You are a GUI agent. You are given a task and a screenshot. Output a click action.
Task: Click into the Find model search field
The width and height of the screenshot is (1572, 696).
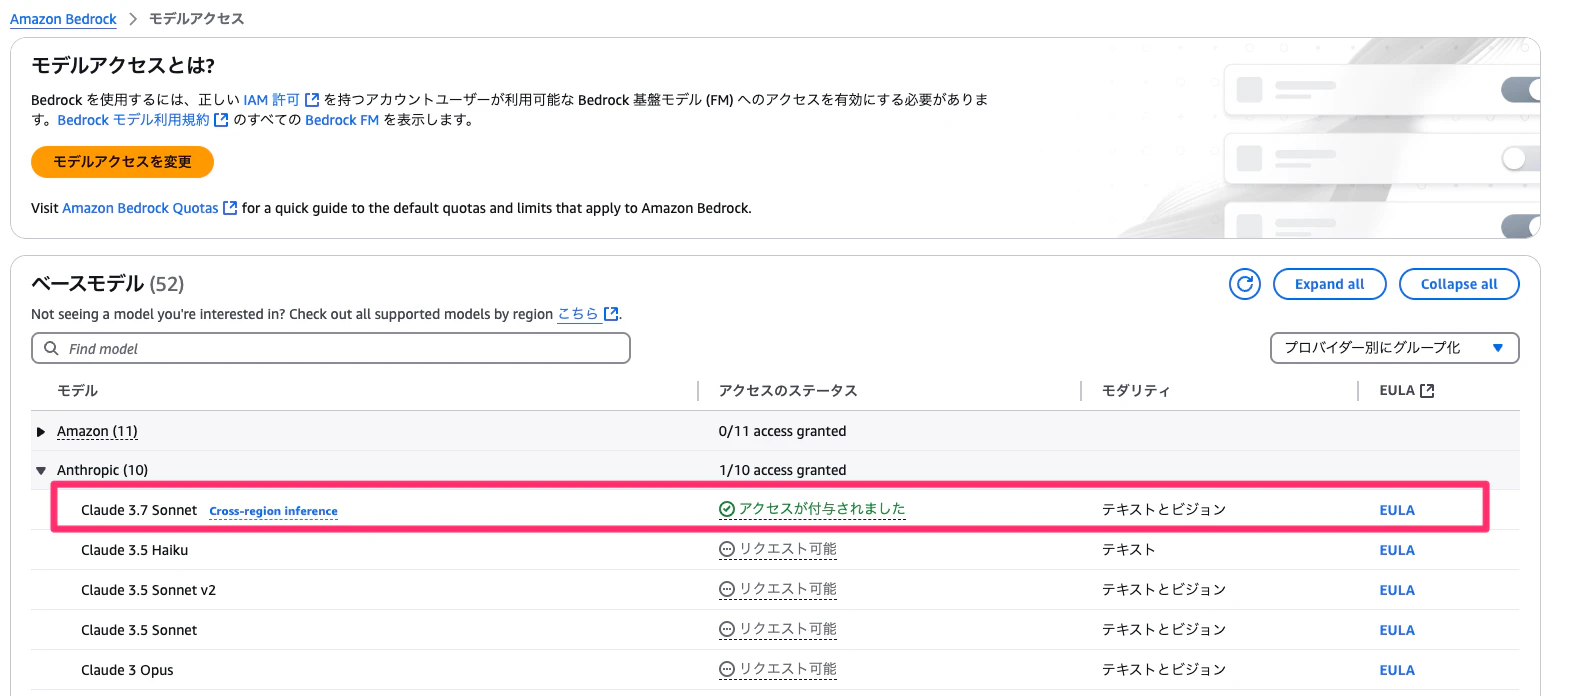(x=331, y=348)
